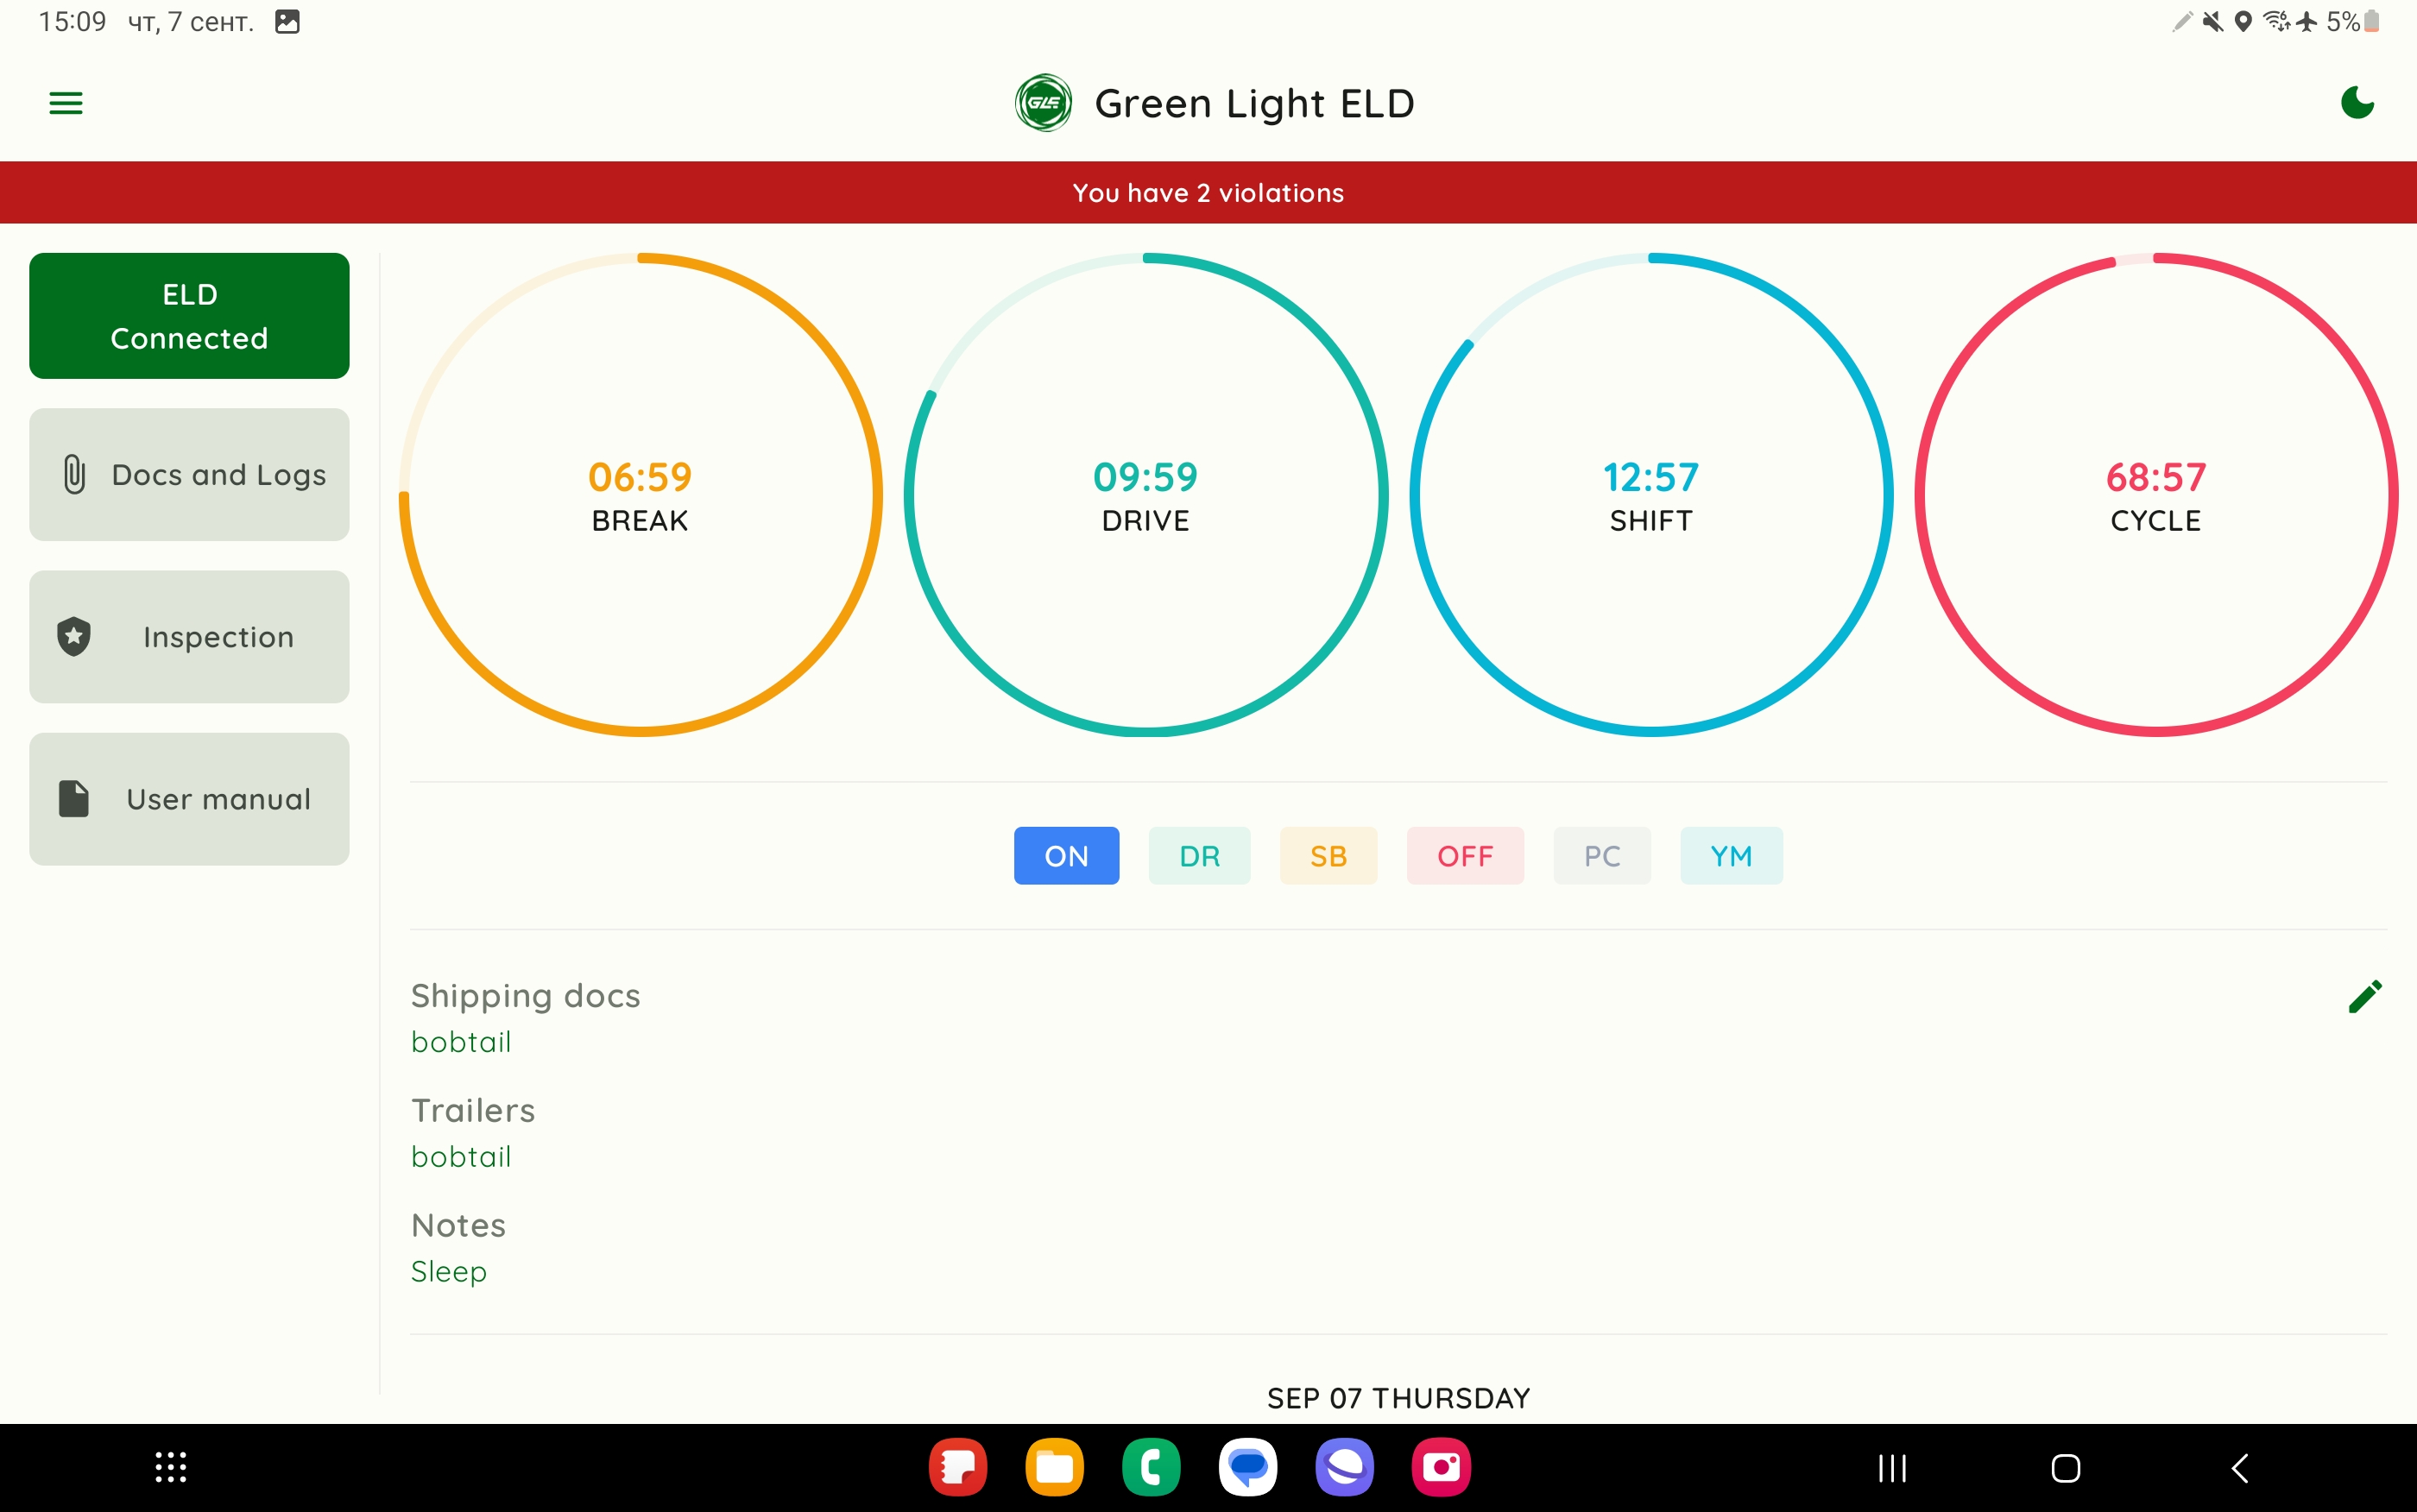Select the ON duty status
Screen dimensions: 2417x1512
click(x=1066, y=855)
